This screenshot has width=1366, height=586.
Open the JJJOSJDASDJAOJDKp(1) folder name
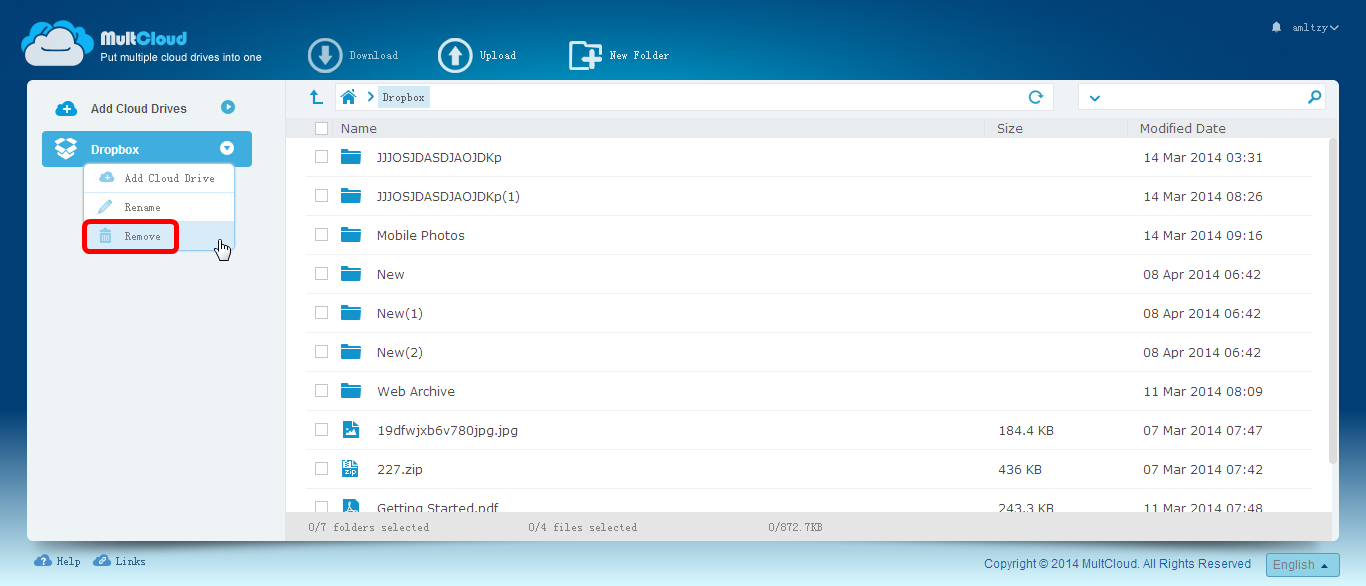[448, 196]
